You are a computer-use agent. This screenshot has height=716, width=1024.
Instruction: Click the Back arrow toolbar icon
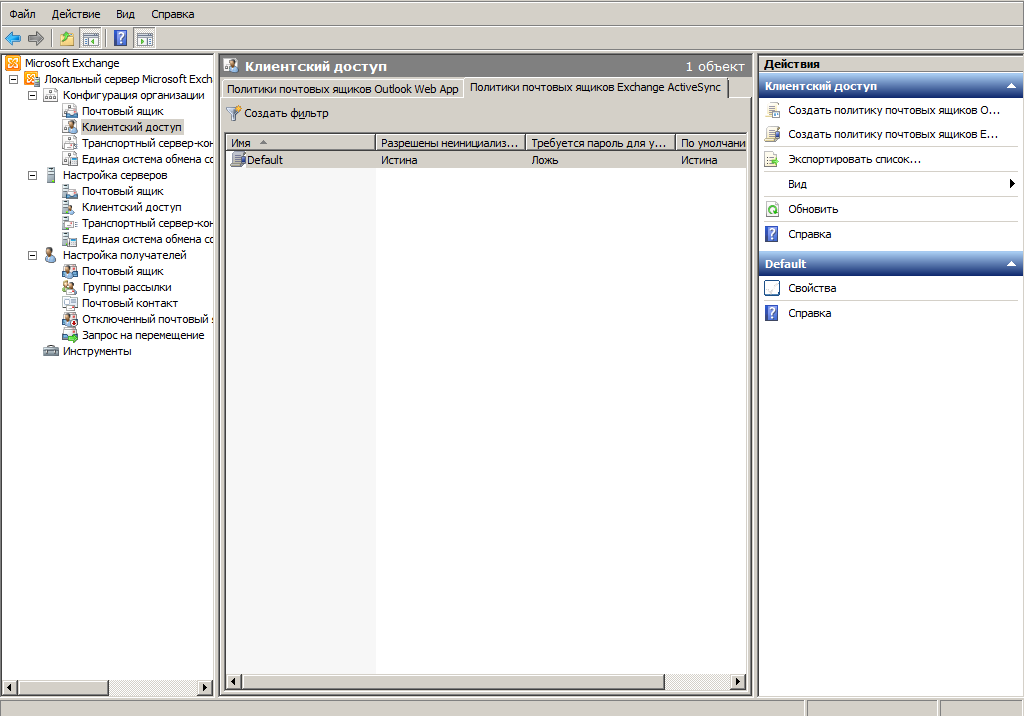click(12, 39)
